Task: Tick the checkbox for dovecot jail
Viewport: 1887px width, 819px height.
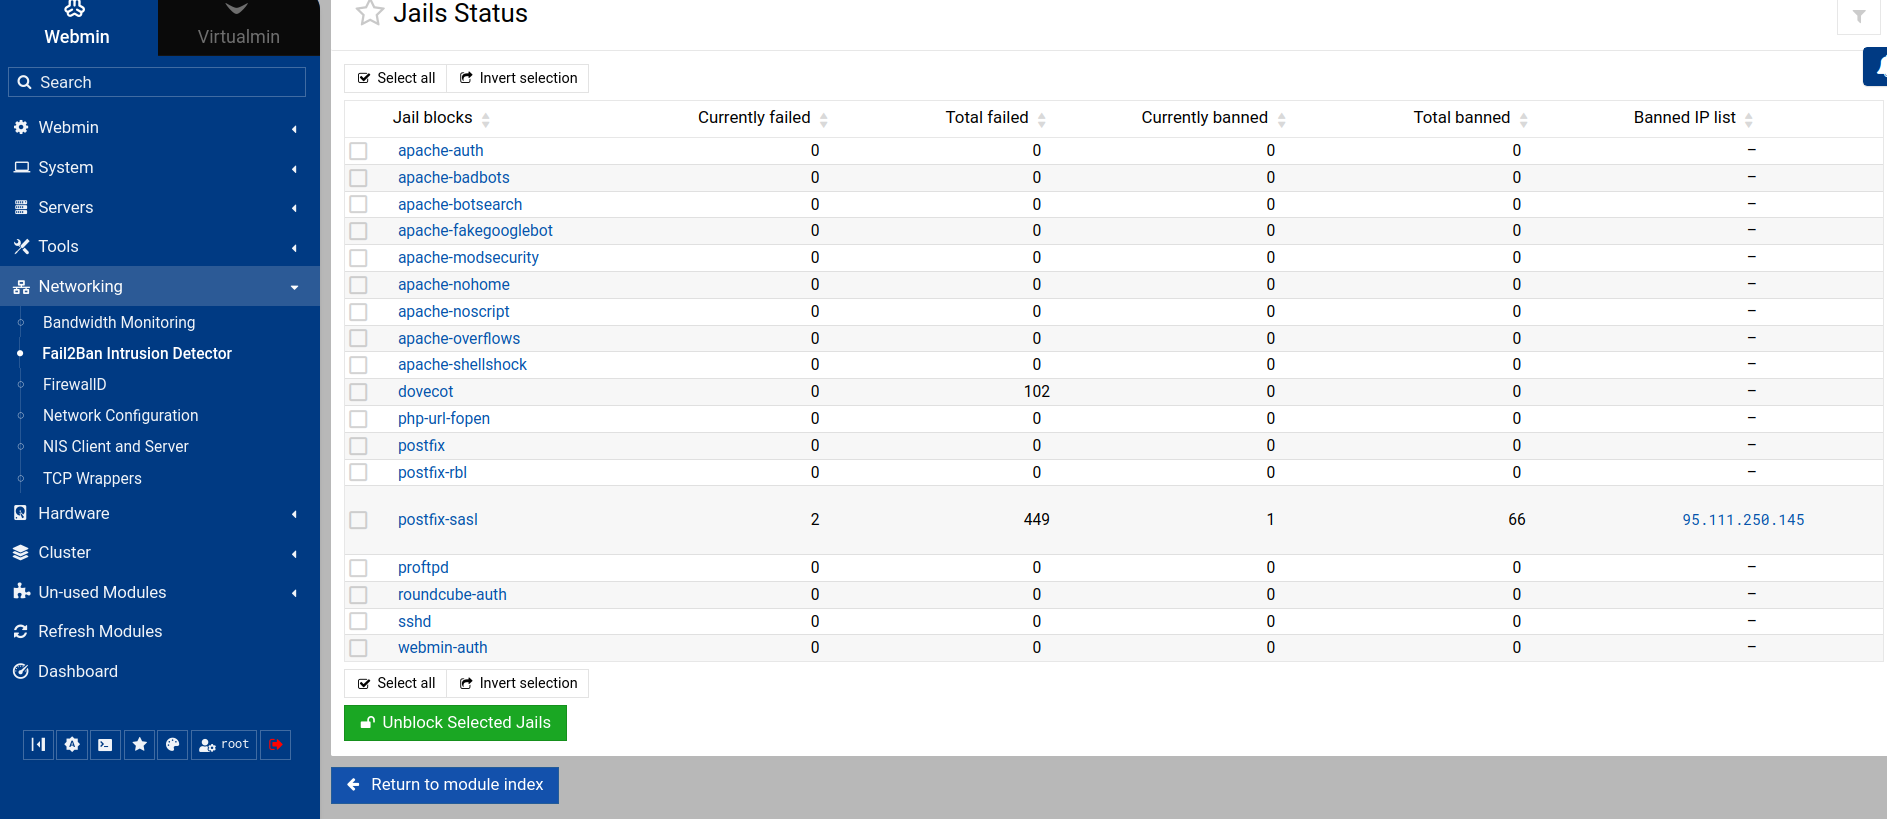Action: tap(358, 392)
